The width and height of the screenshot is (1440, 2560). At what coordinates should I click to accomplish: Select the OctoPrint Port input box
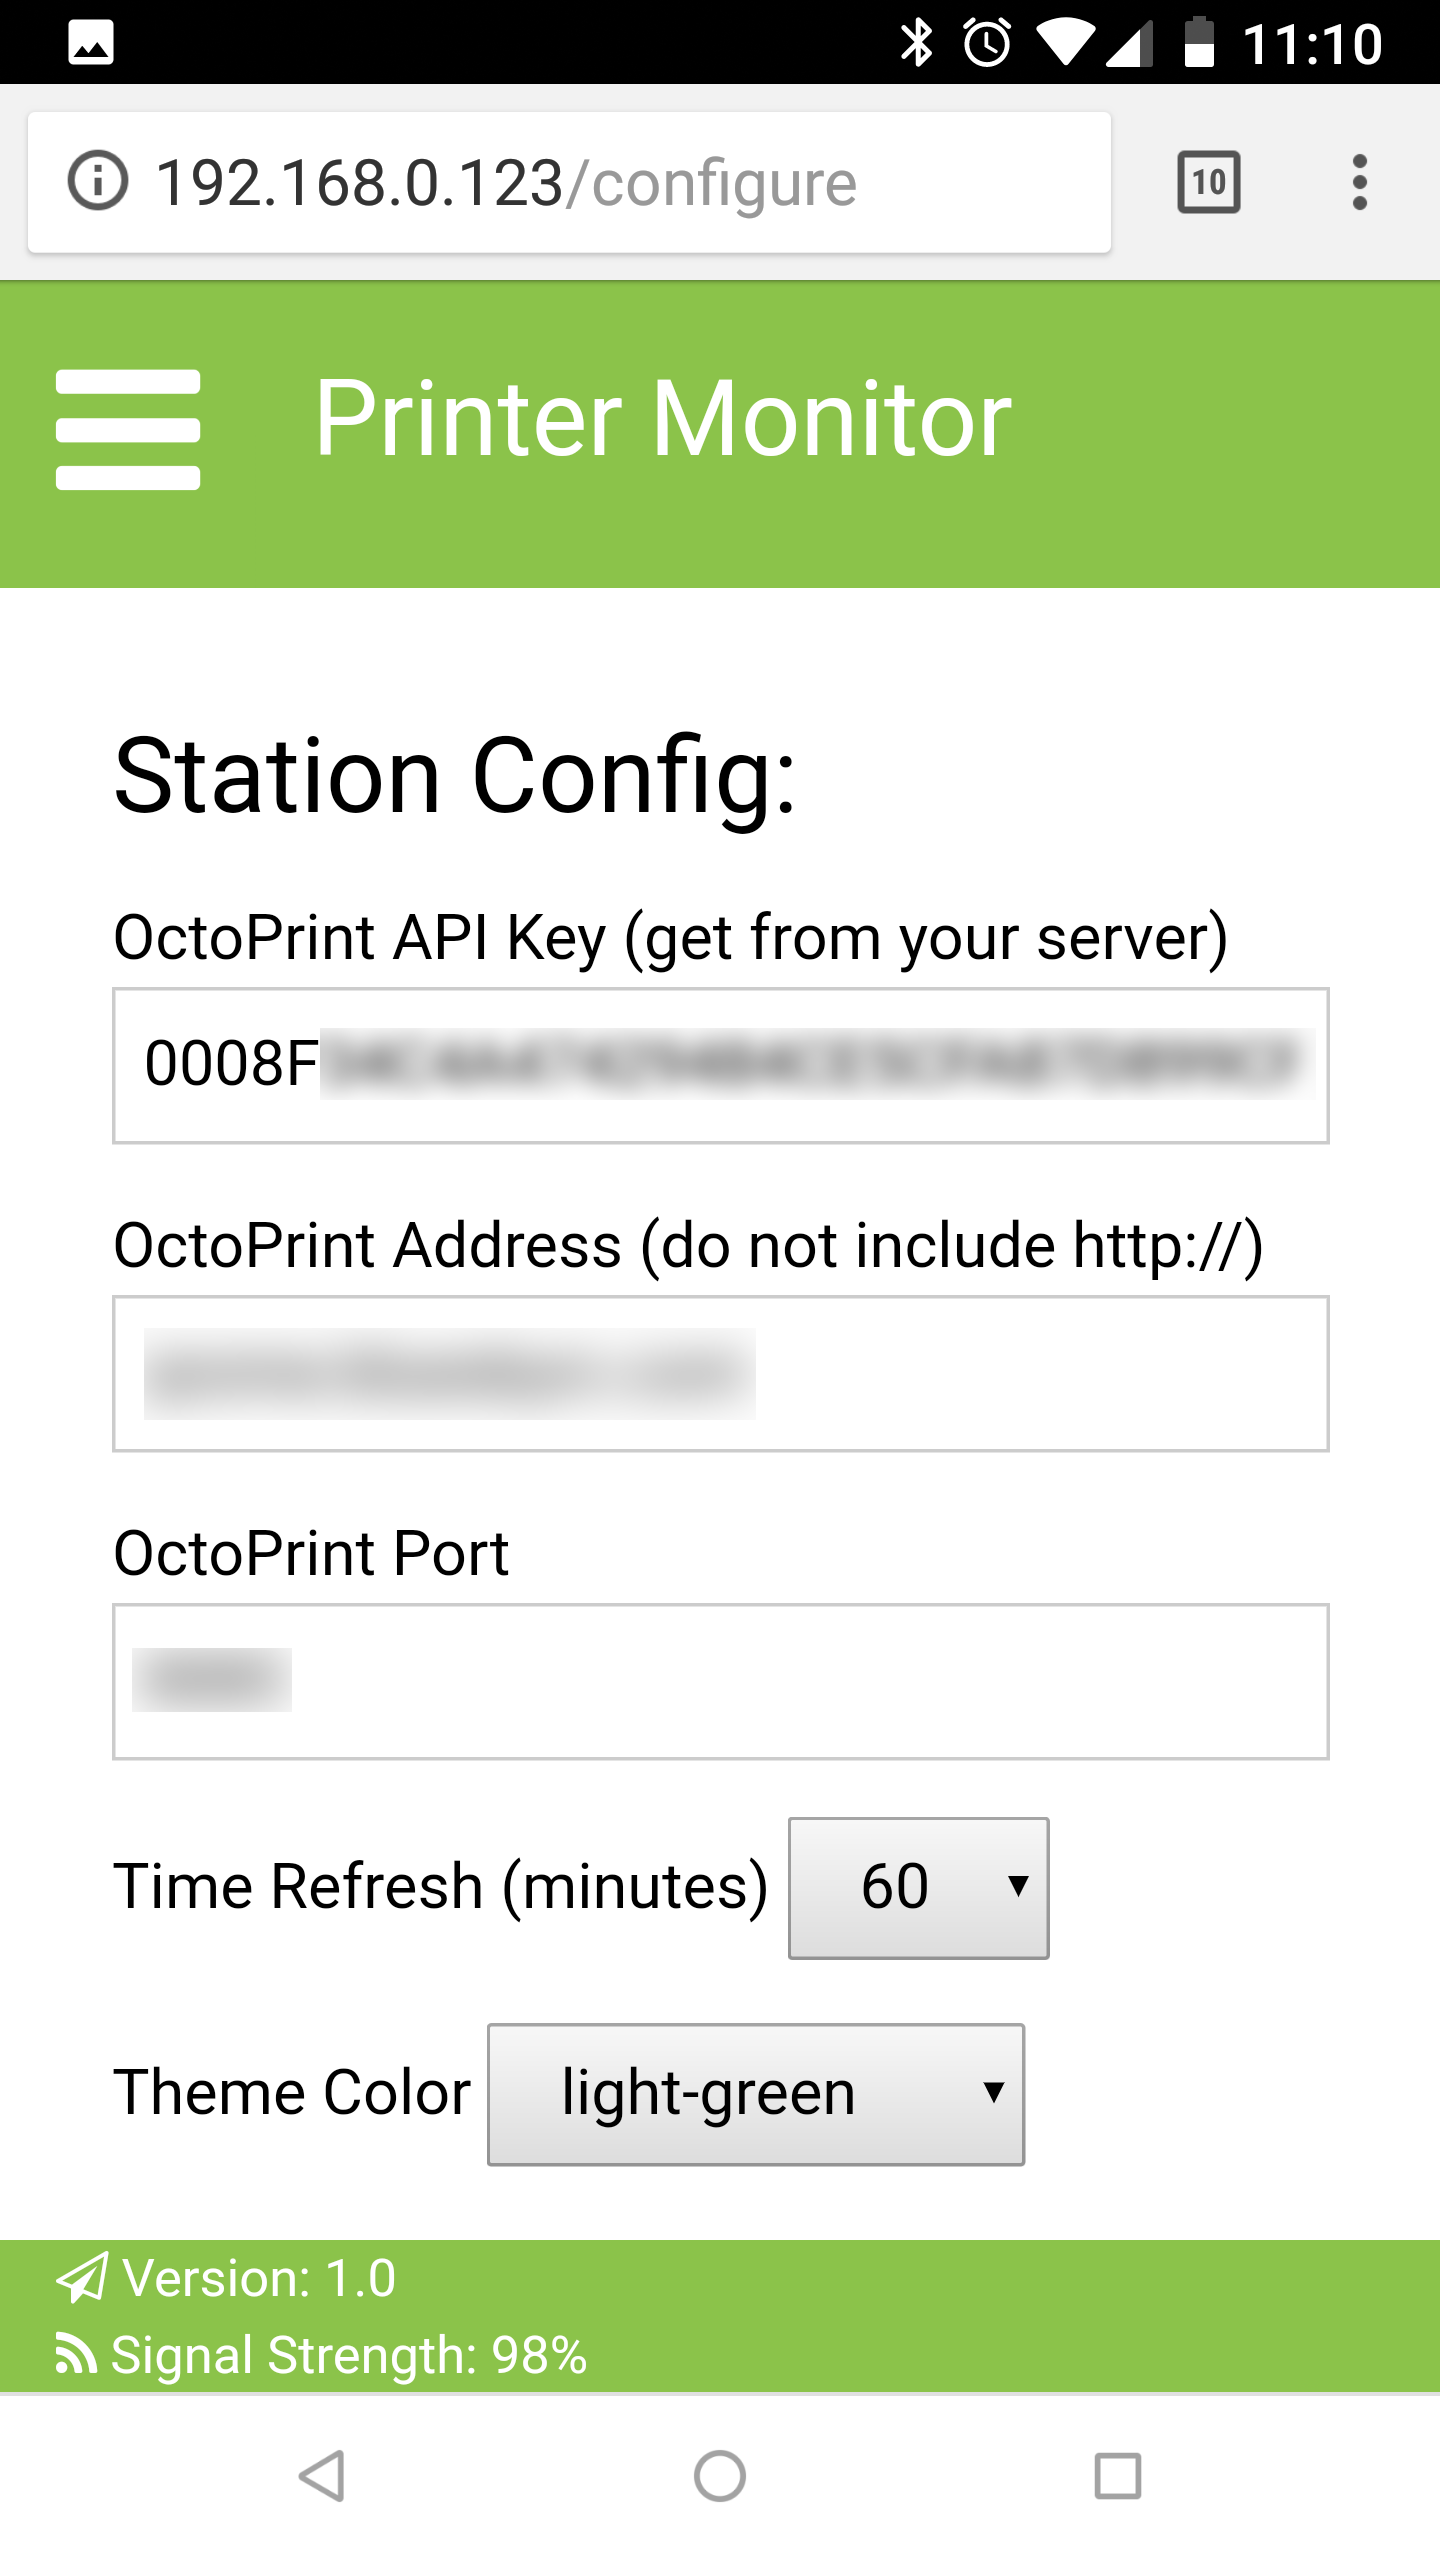[720, 1682]
